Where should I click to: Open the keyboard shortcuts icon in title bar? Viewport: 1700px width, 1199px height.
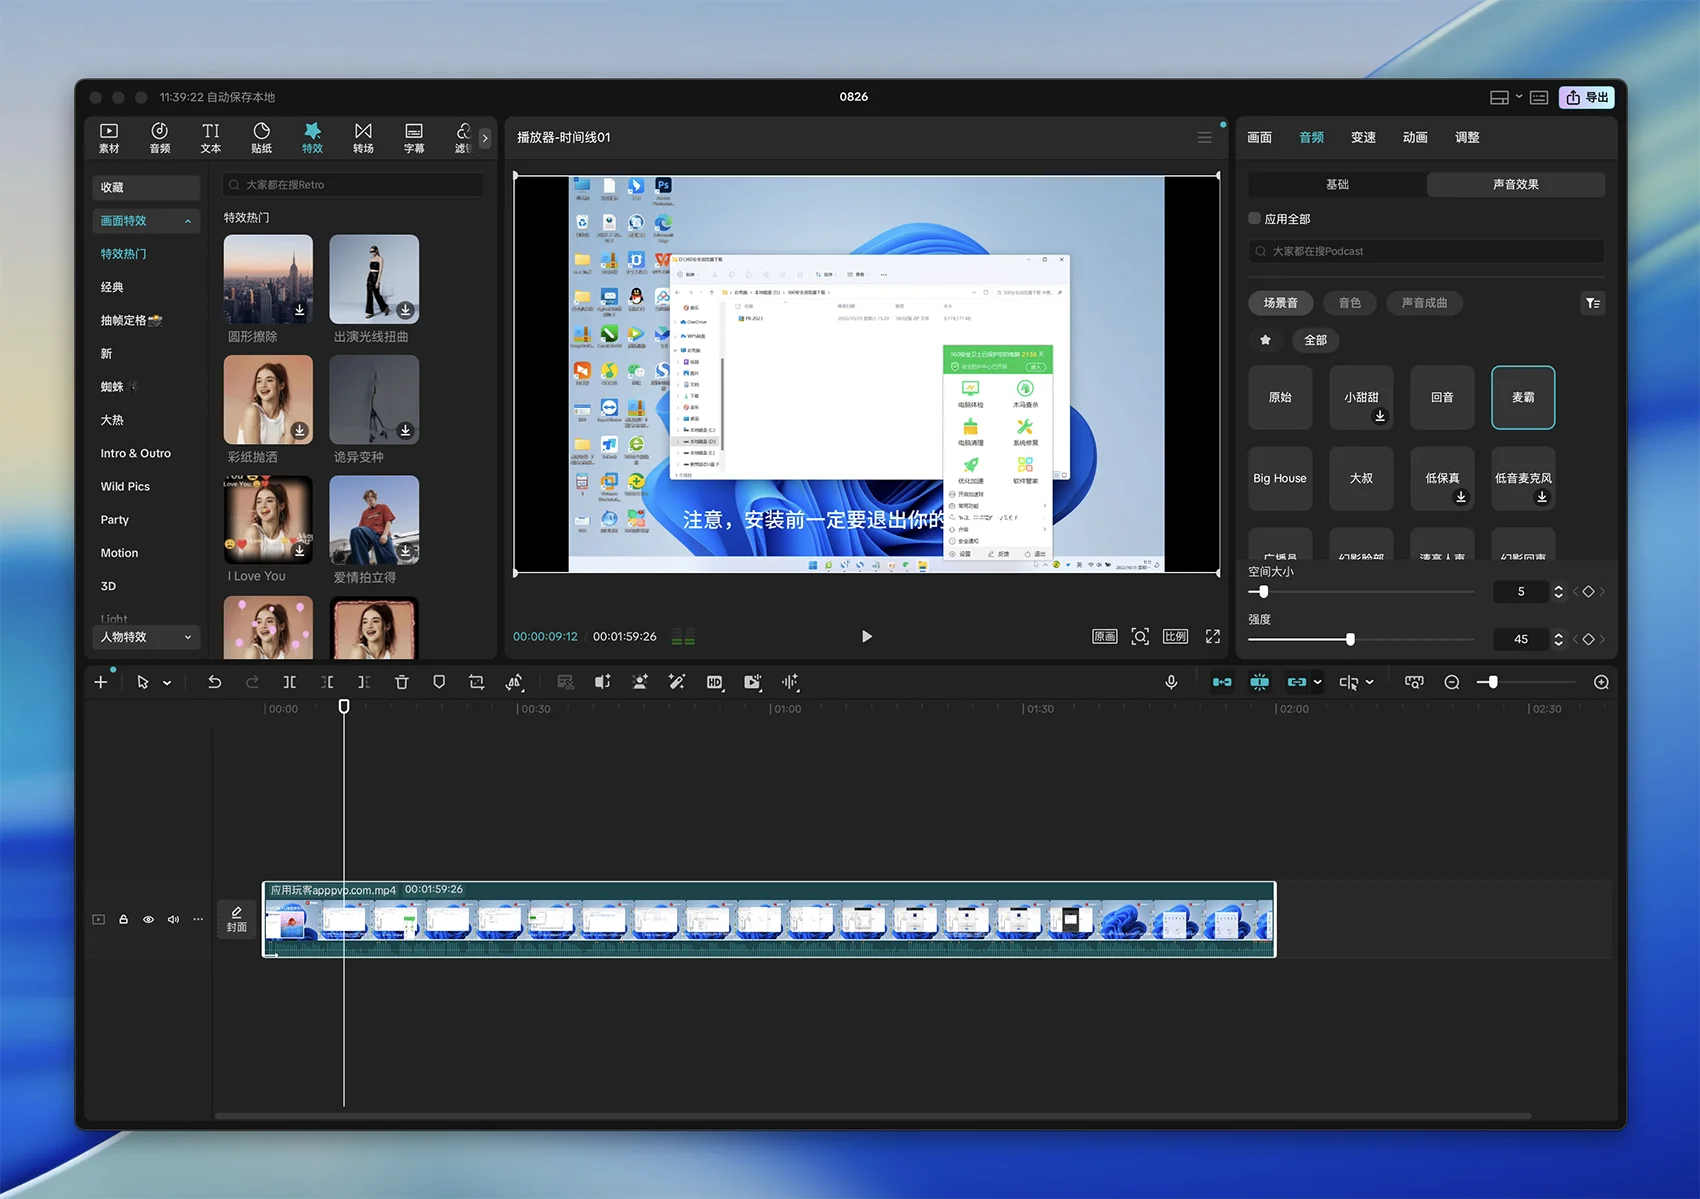(1539, 97)
